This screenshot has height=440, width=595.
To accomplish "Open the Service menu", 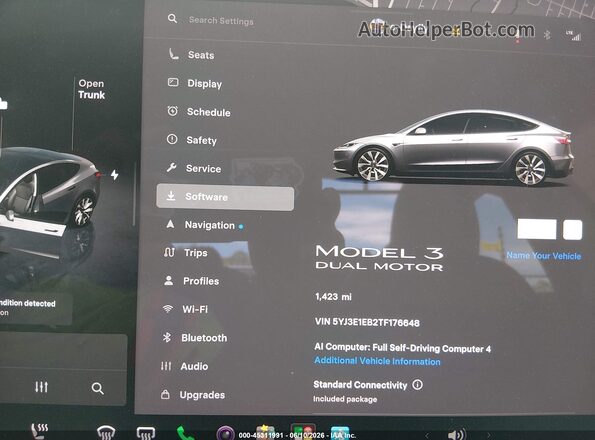I will click(x=194, y=168).
